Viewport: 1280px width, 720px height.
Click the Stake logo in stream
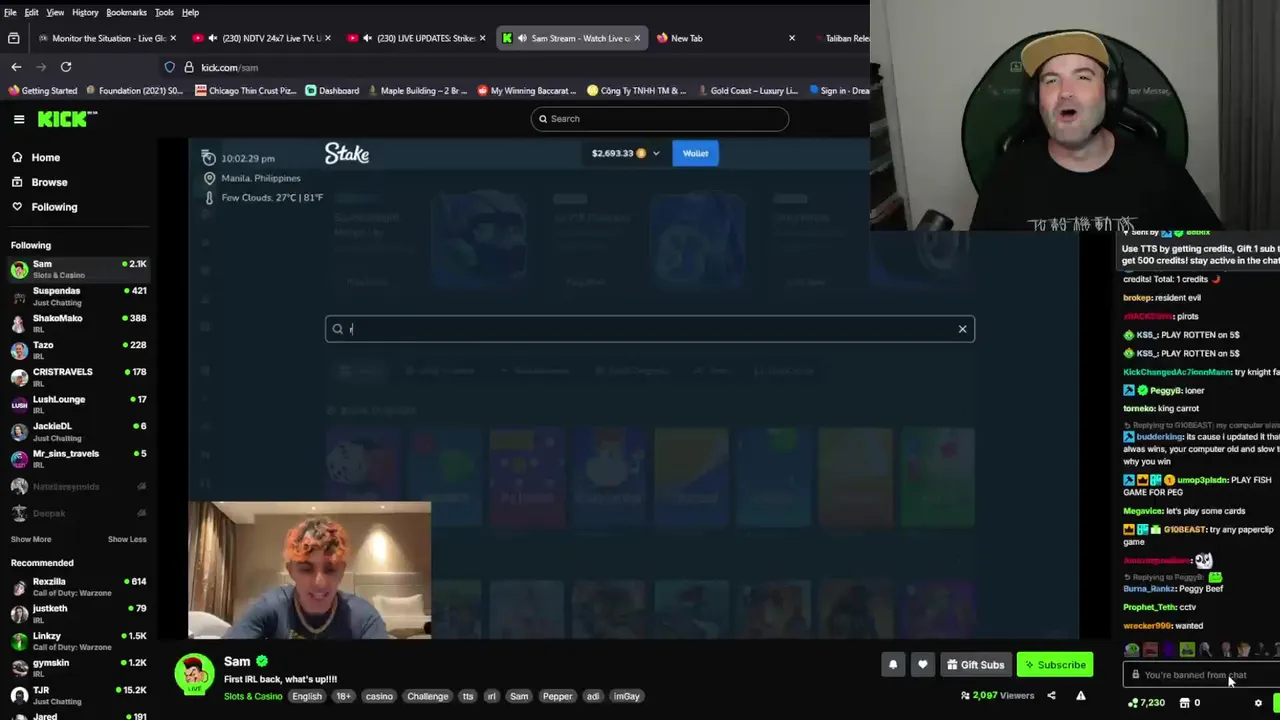pos(347,154)
